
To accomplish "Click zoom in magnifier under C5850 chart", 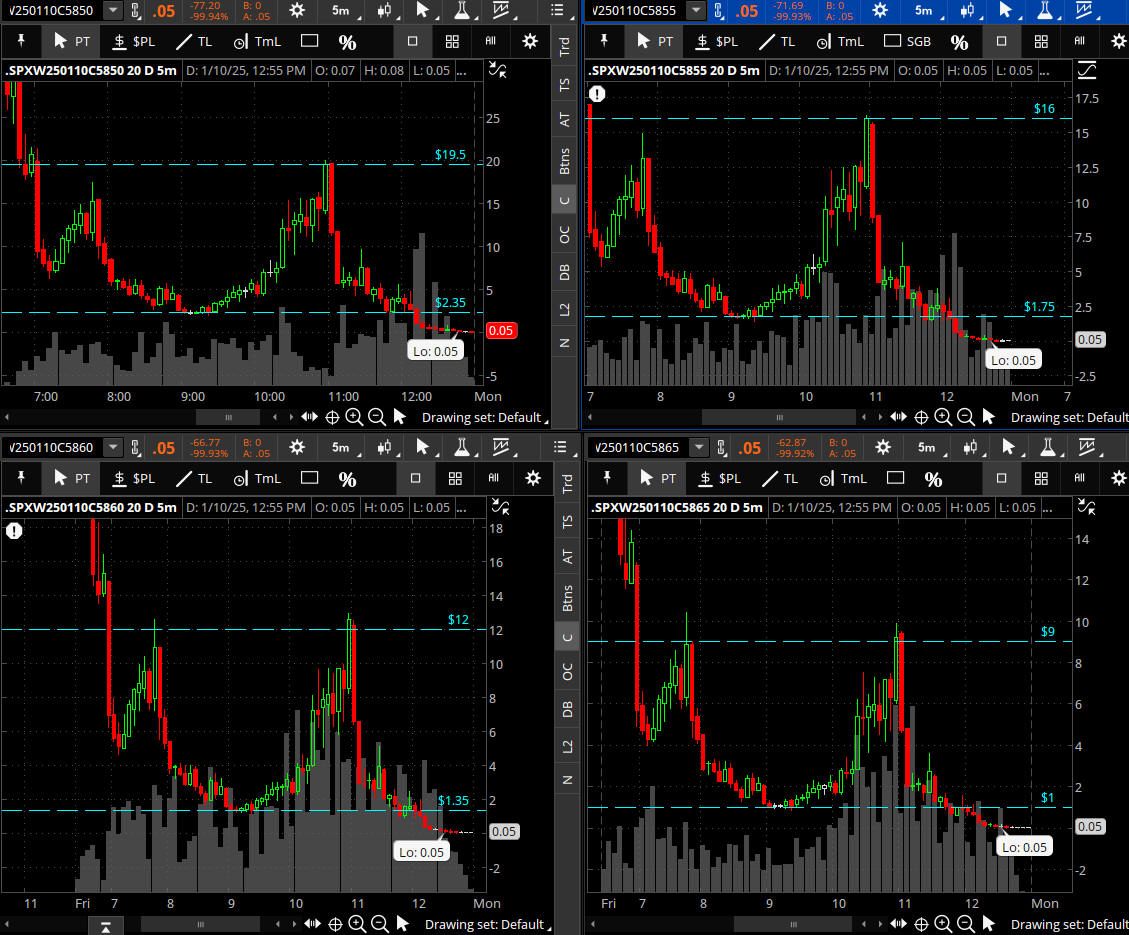I will pos(353,417).
